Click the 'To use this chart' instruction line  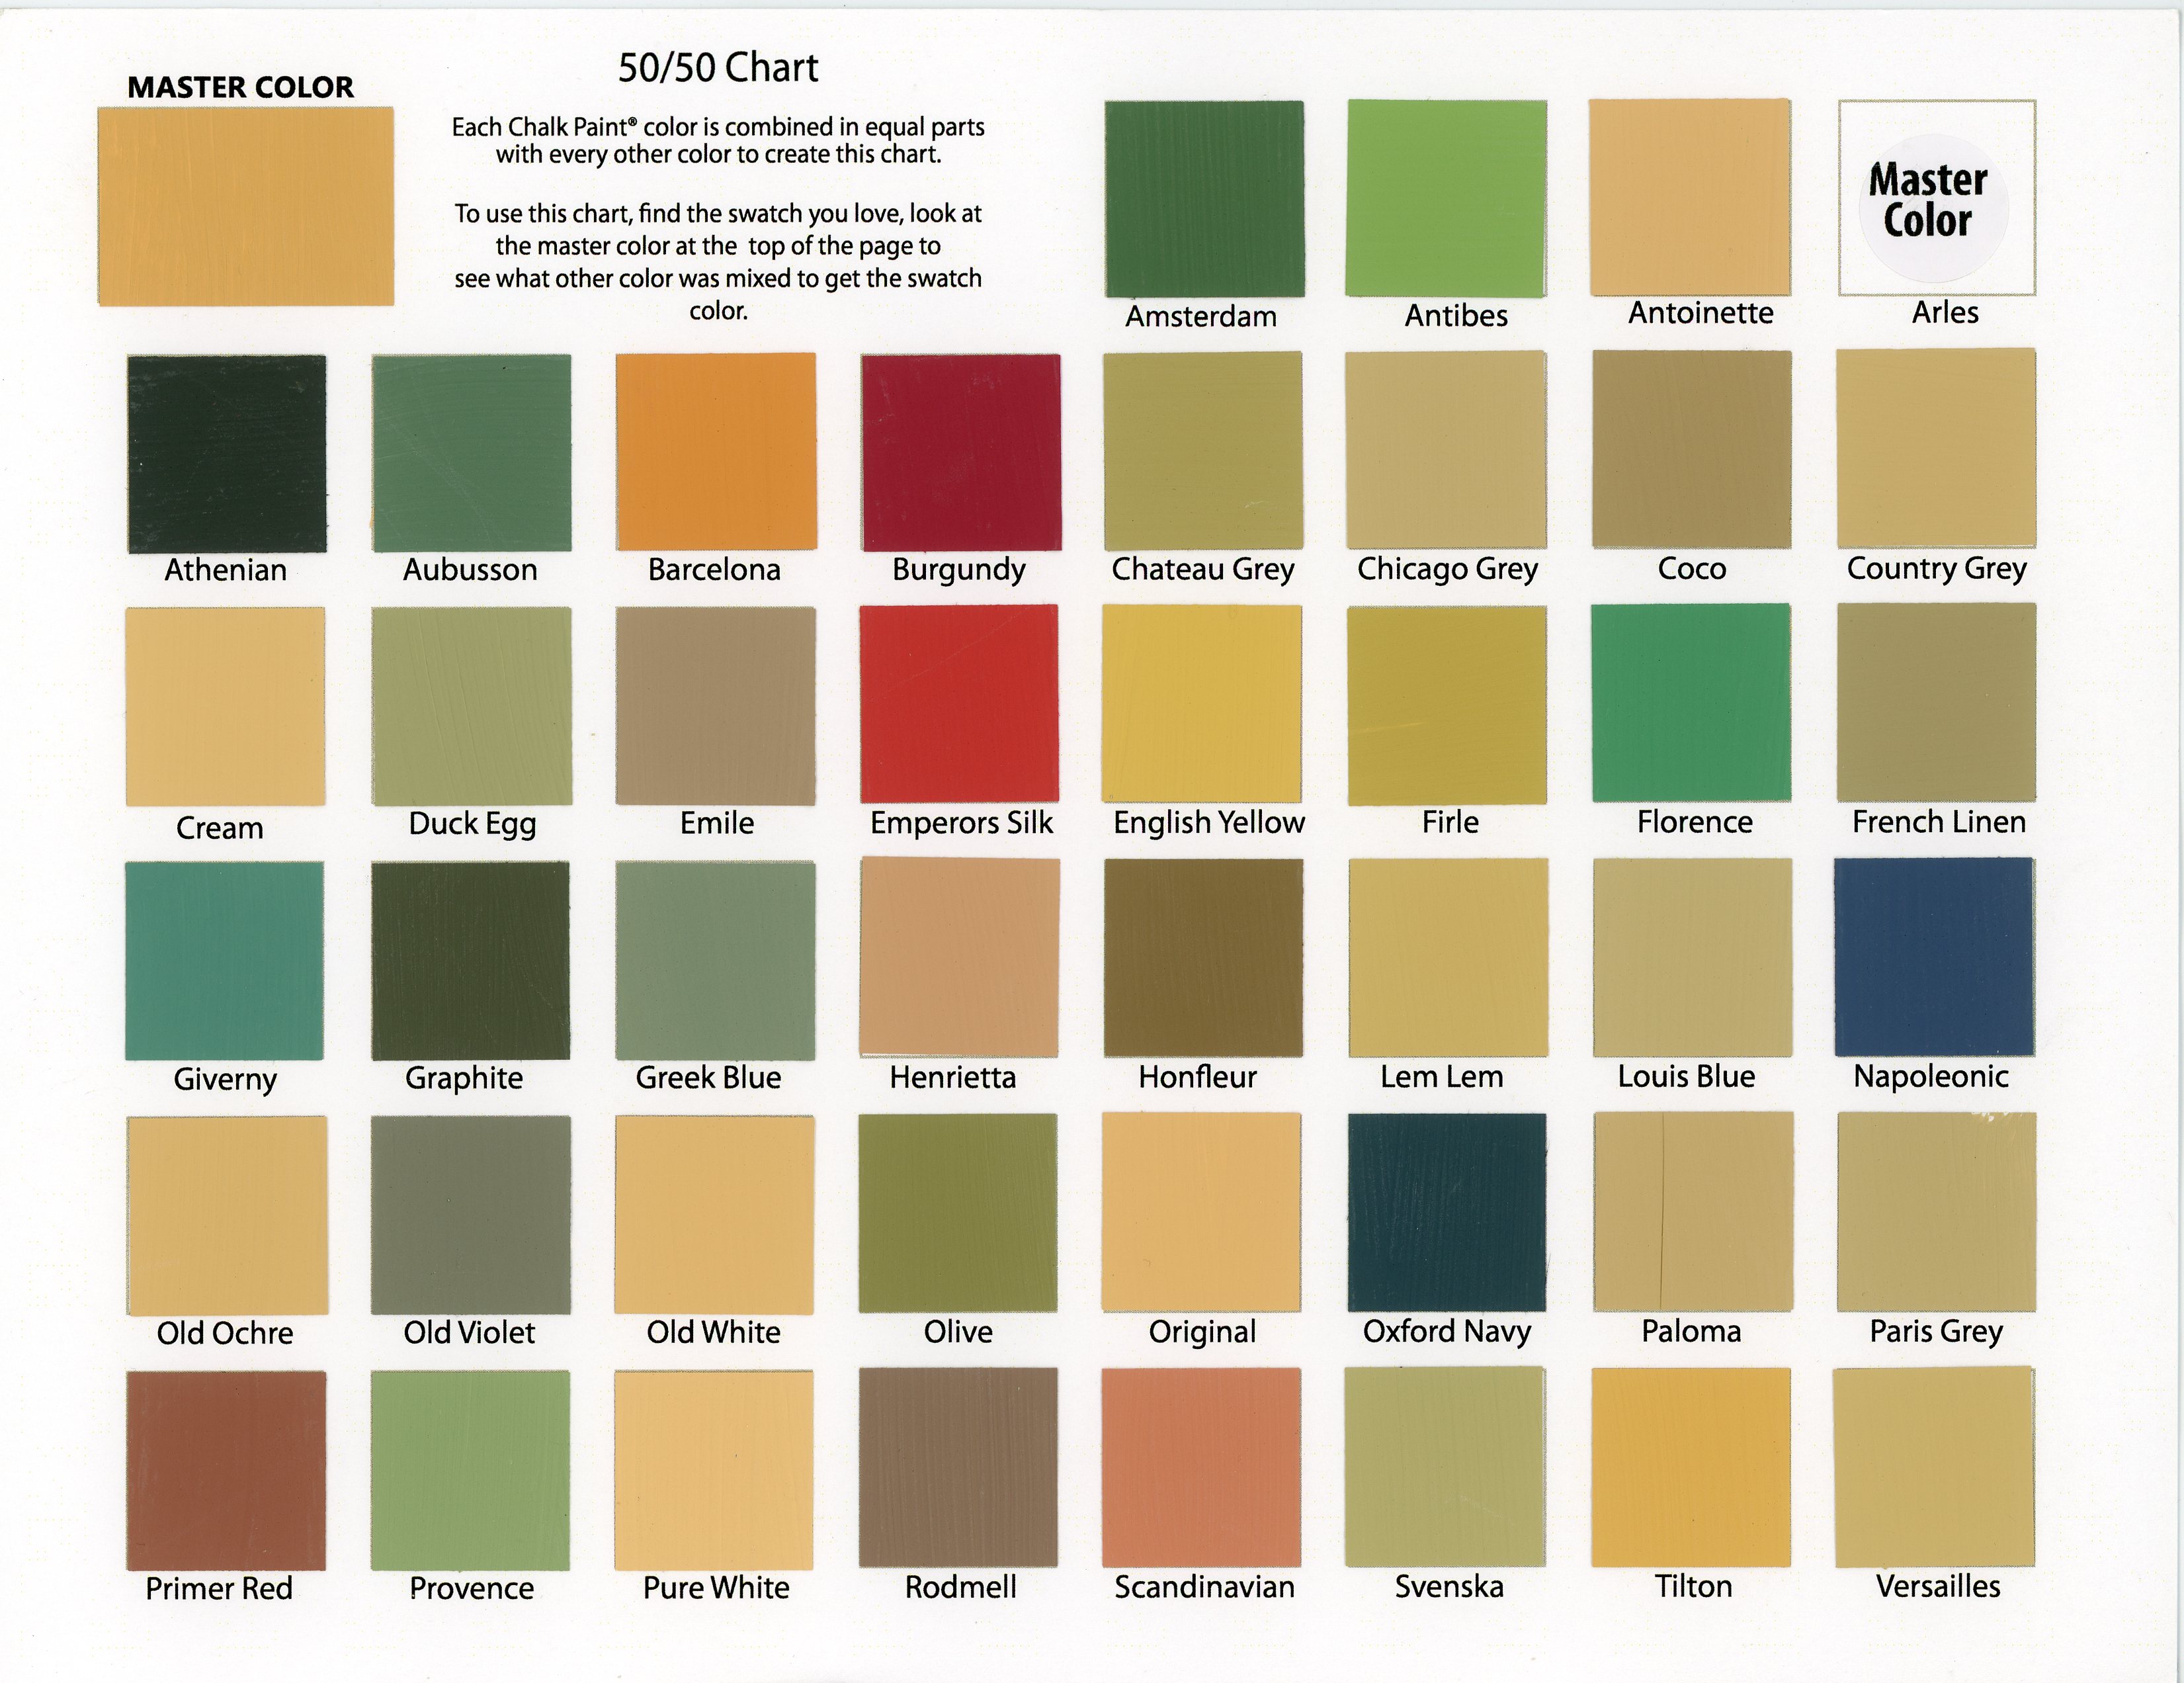tap(718, 214)
